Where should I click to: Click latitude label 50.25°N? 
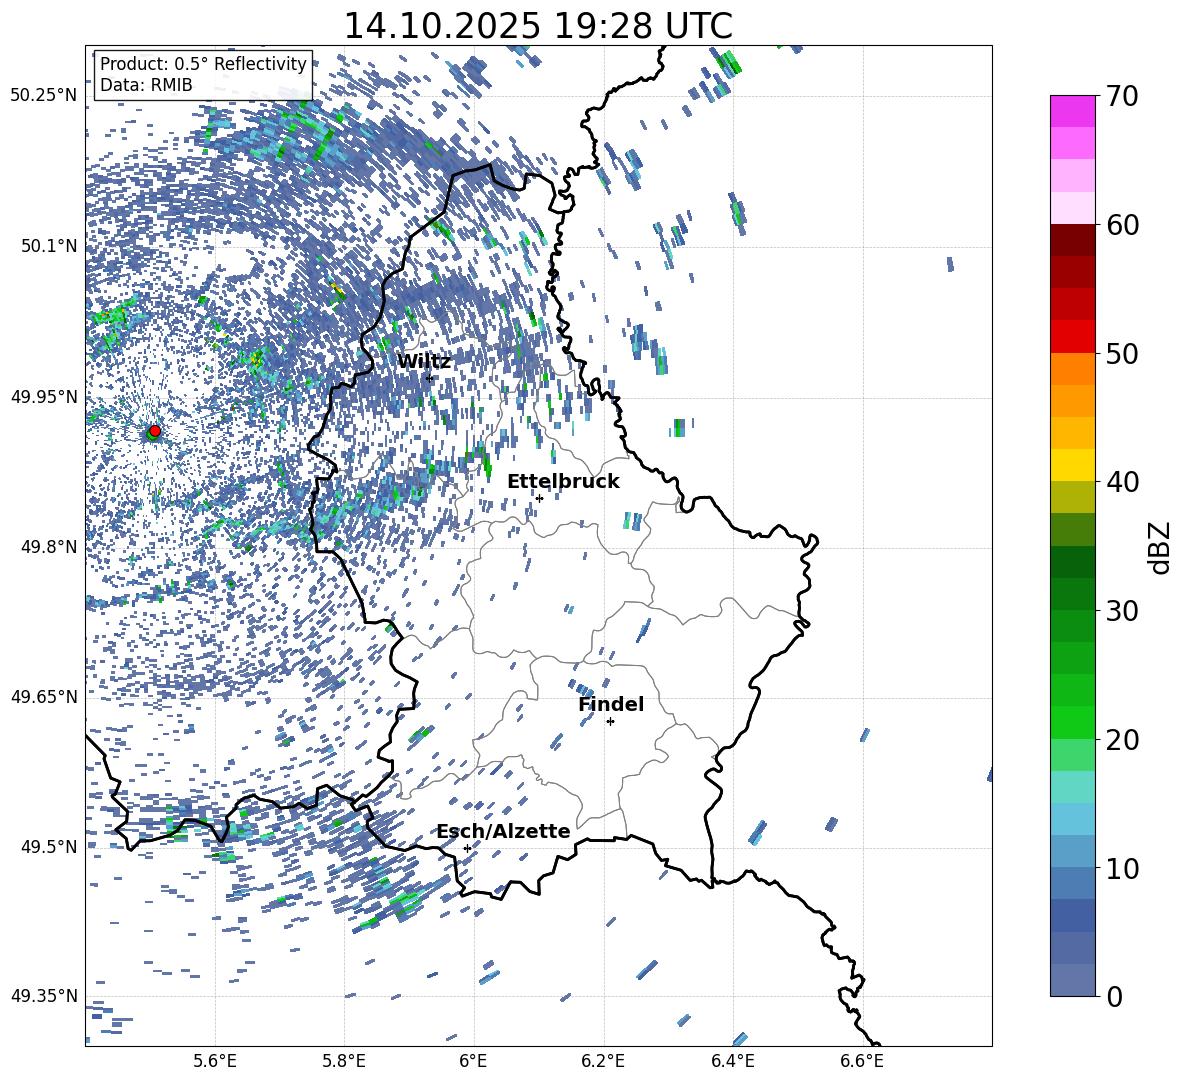tap(44, 95)
